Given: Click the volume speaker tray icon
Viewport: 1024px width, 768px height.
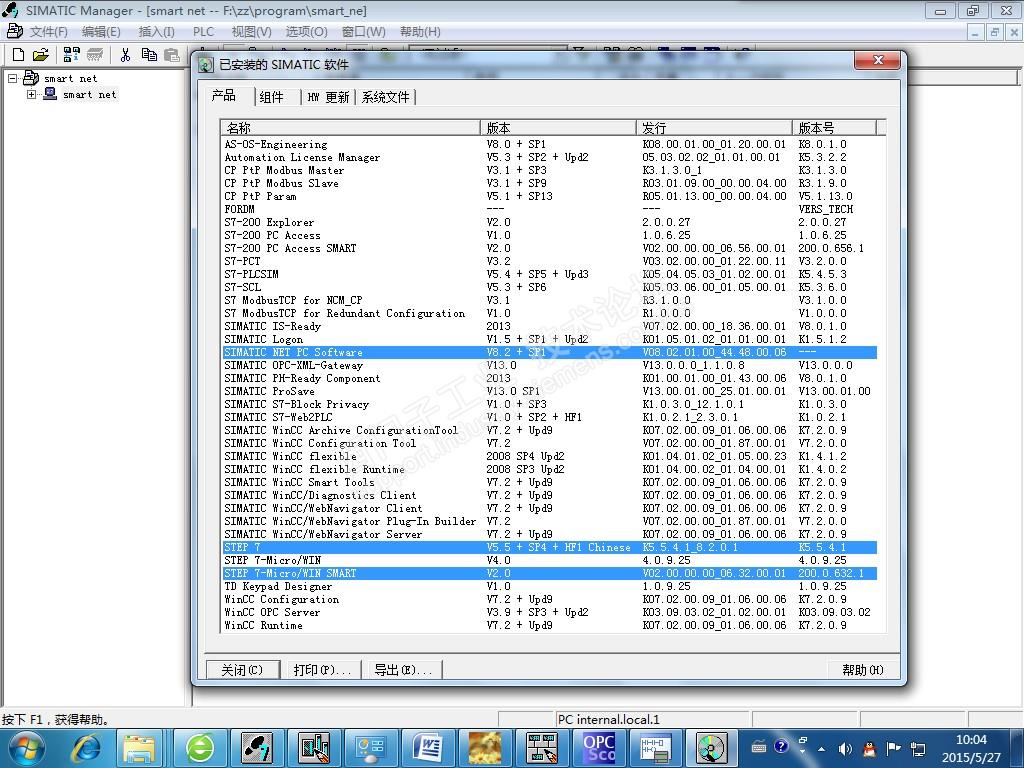Looking at the screenshot, I should tap(845, 749).
